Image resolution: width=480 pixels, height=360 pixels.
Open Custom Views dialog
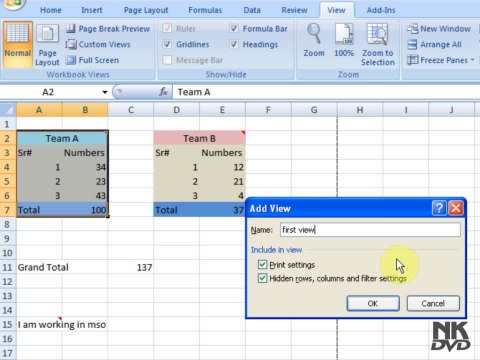pos(98,44)
